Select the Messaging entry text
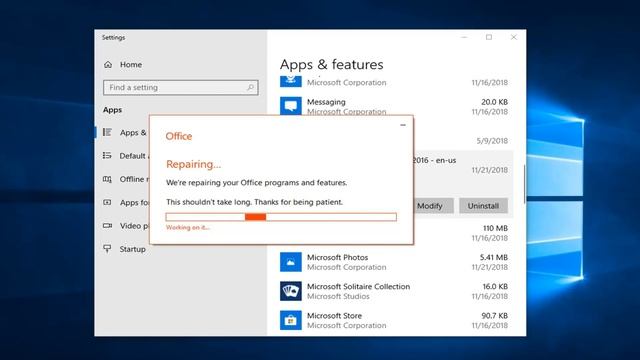Image resolution: width=640 pixels, height=360 pixels. pos(326,102)
